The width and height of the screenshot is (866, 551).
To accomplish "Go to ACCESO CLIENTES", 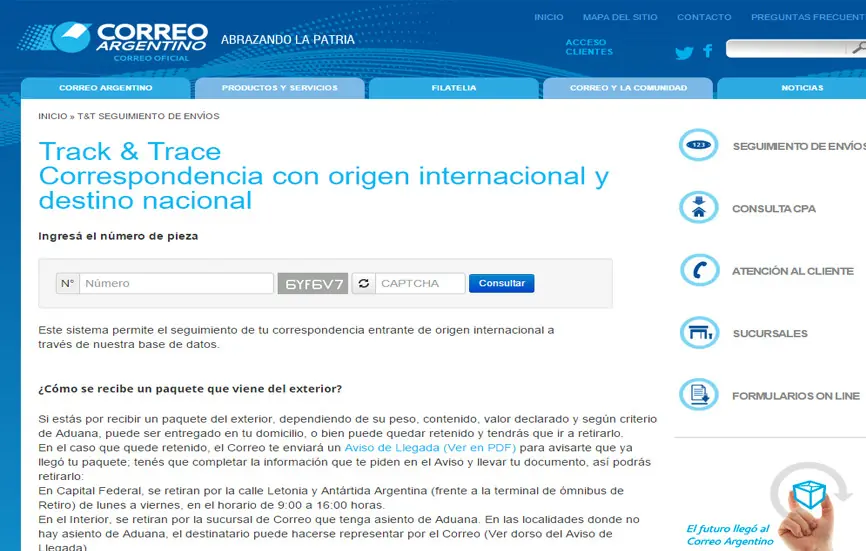I will tap(589, 47).
